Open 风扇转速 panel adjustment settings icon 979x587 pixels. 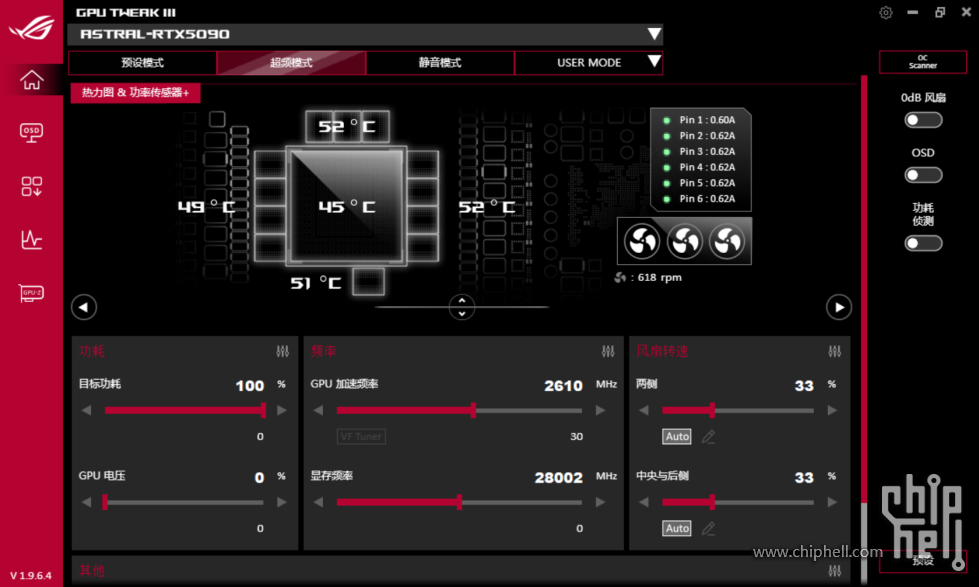click(835, 352)
